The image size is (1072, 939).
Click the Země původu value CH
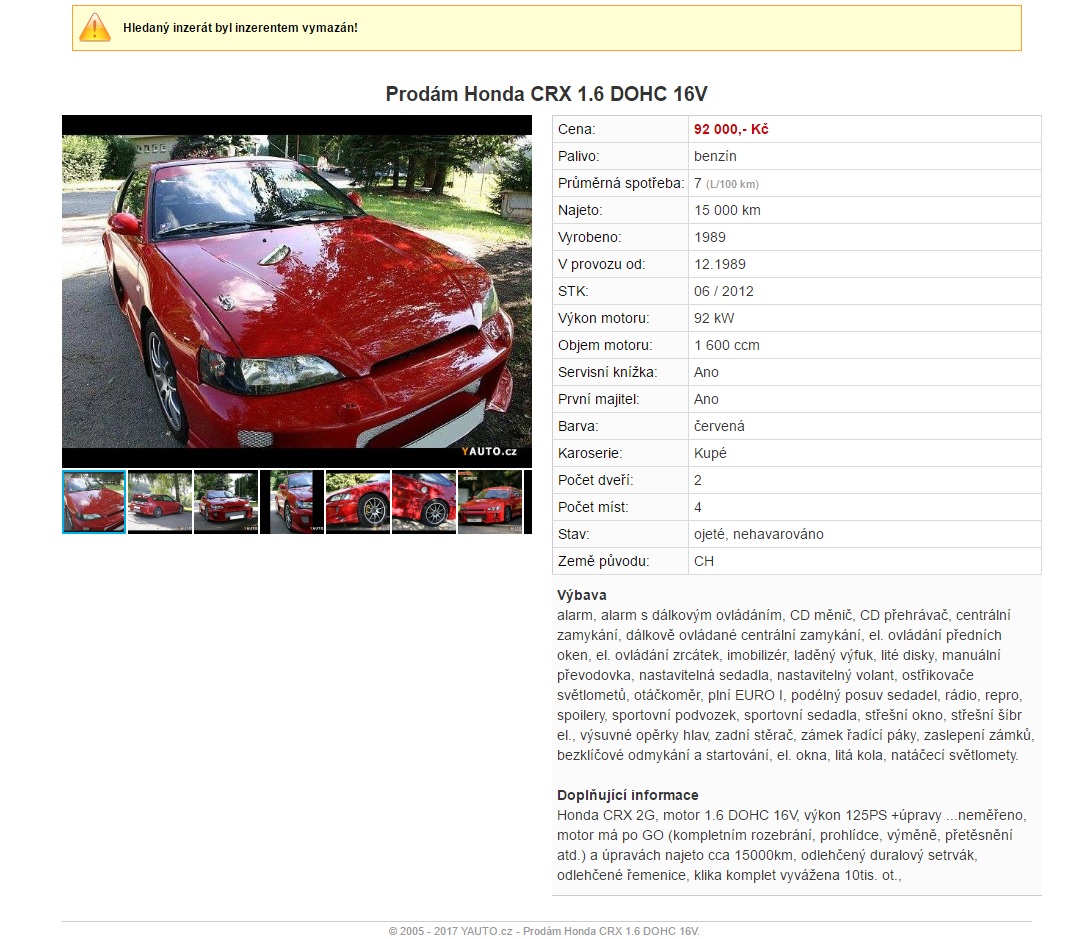[x=704, y=561]
